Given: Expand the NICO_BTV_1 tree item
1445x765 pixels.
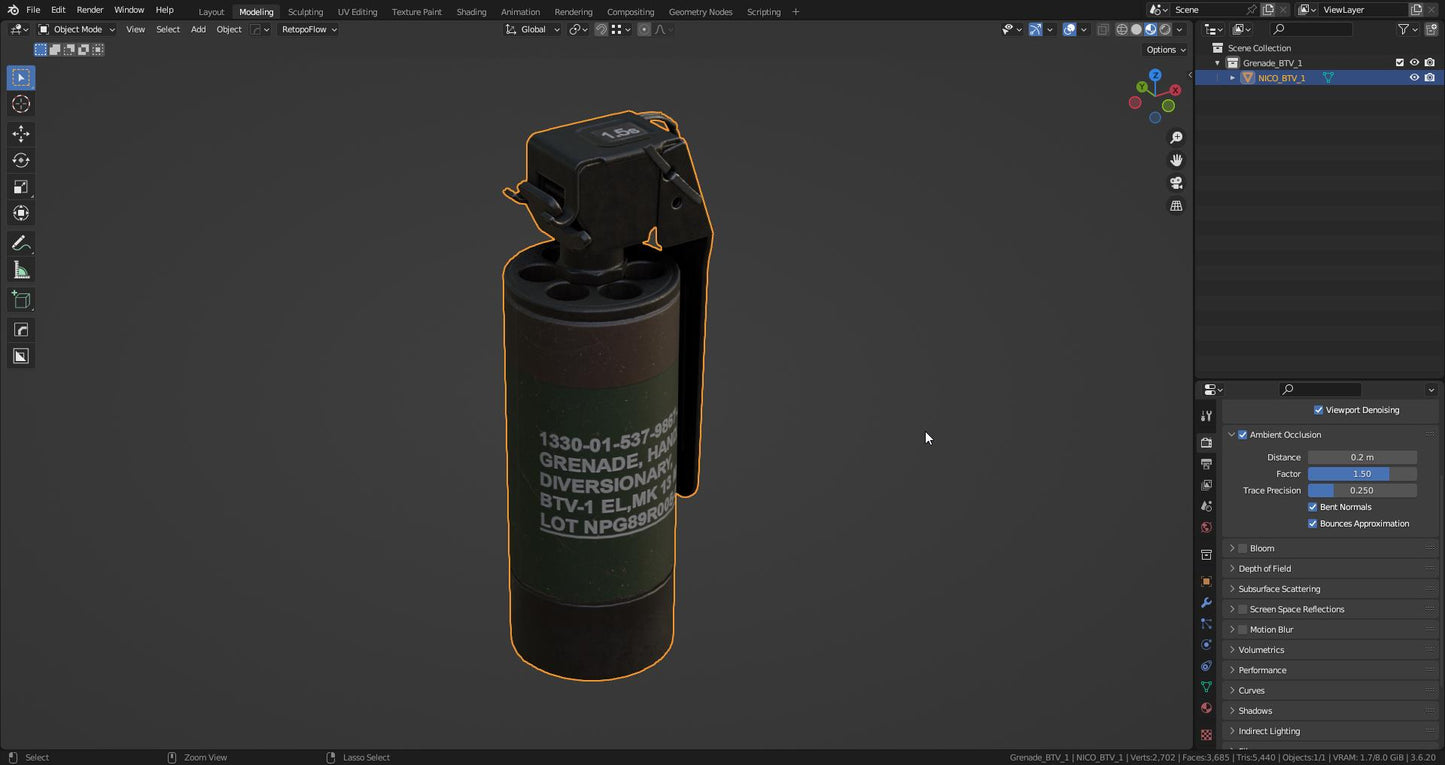Looking at the screenshot, I should pyautogui.click(x=1232, y=78).
